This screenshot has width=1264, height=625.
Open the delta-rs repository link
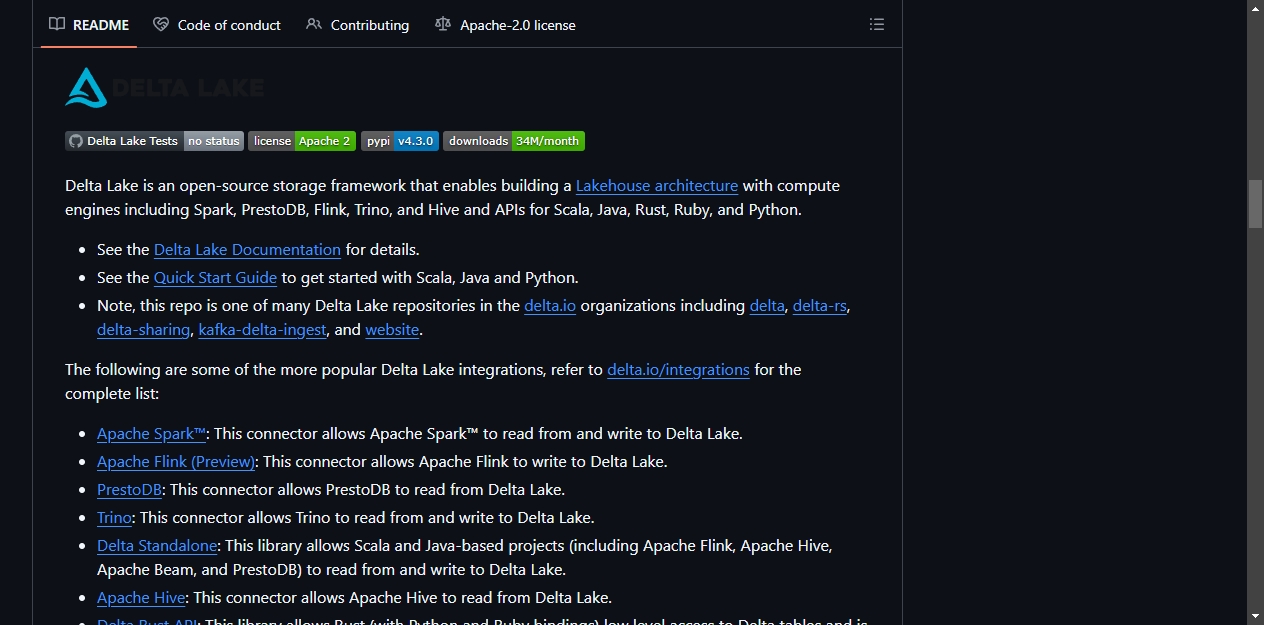coord(821,305)
